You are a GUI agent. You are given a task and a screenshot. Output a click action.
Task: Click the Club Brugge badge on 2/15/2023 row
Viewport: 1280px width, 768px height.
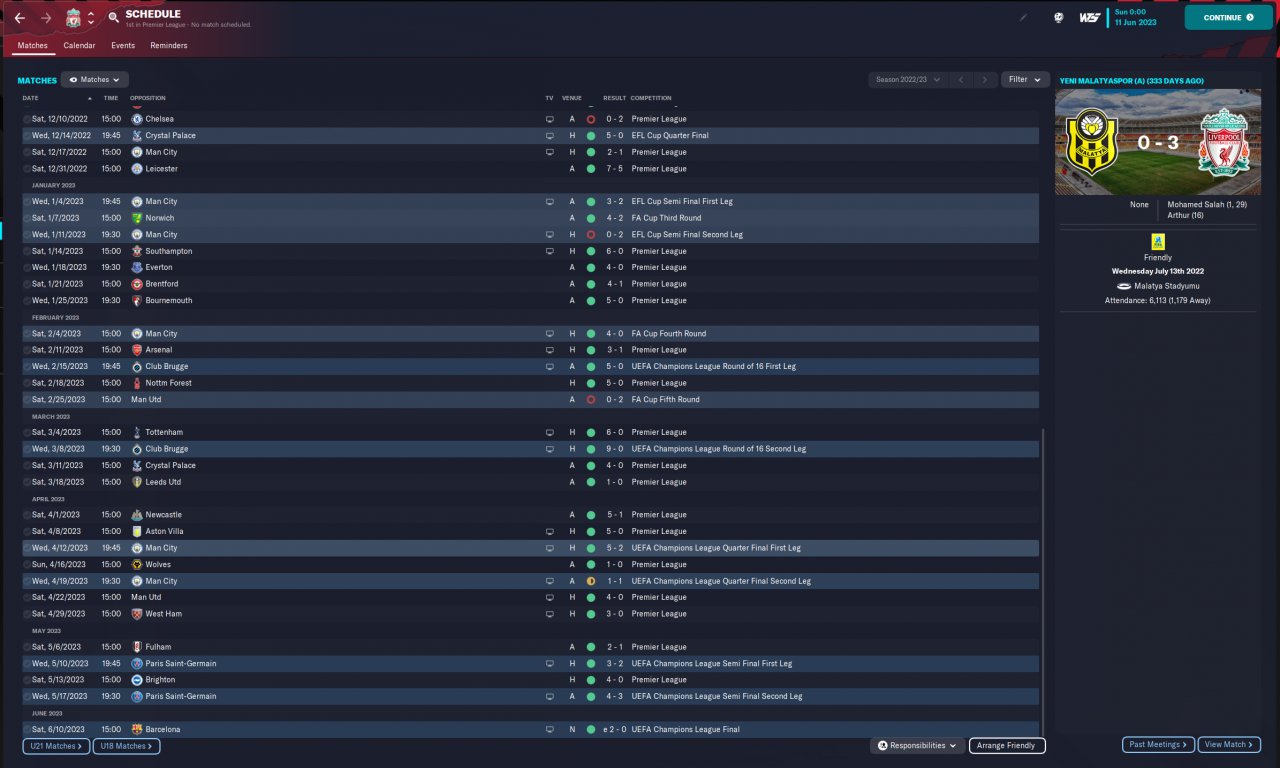coord(137,366)
